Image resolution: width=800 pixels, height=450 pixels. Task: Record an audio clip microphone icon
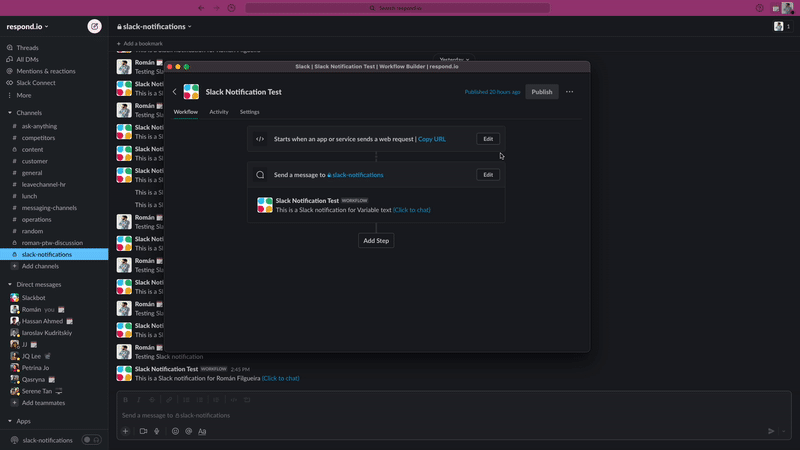157,431
